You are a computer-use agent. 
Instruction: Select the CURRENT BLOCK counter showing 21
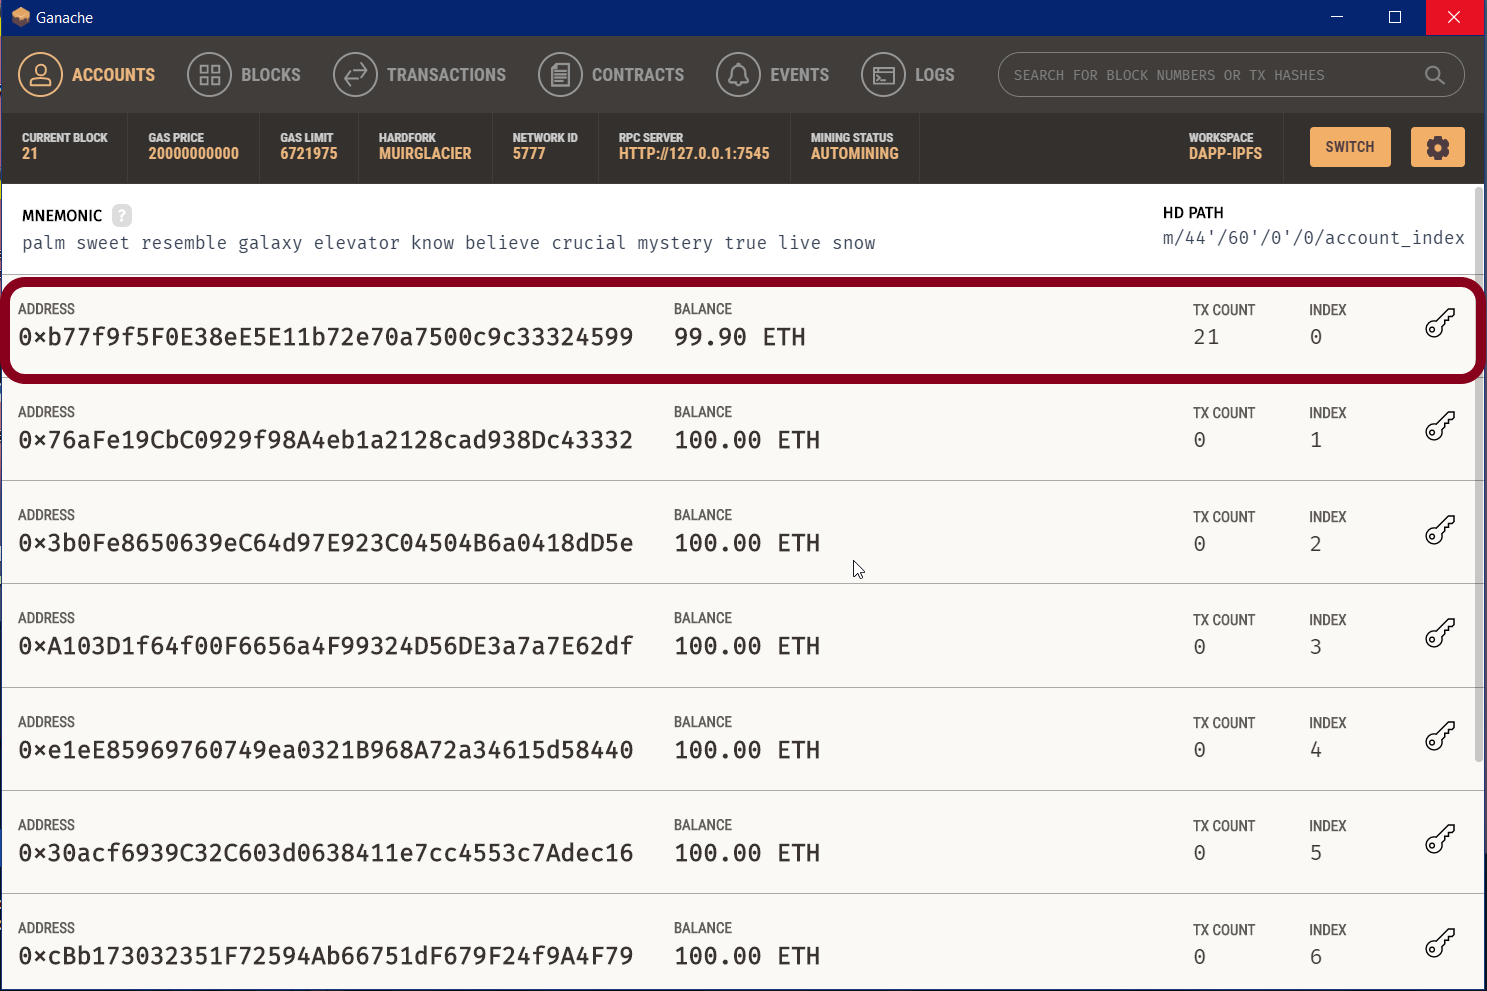click(x=63, y=147)
